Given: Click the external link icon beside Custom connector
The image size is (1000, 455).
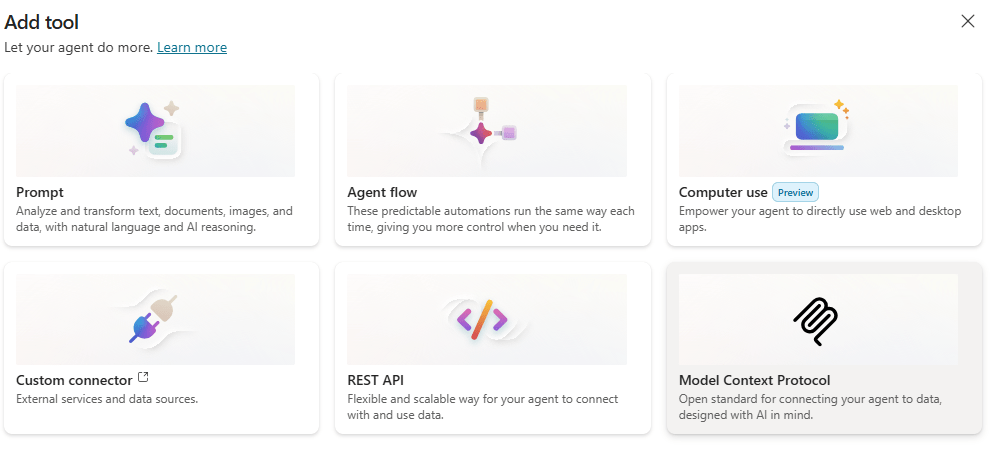Looking at the screenshot, I should (x=143, y=378).
